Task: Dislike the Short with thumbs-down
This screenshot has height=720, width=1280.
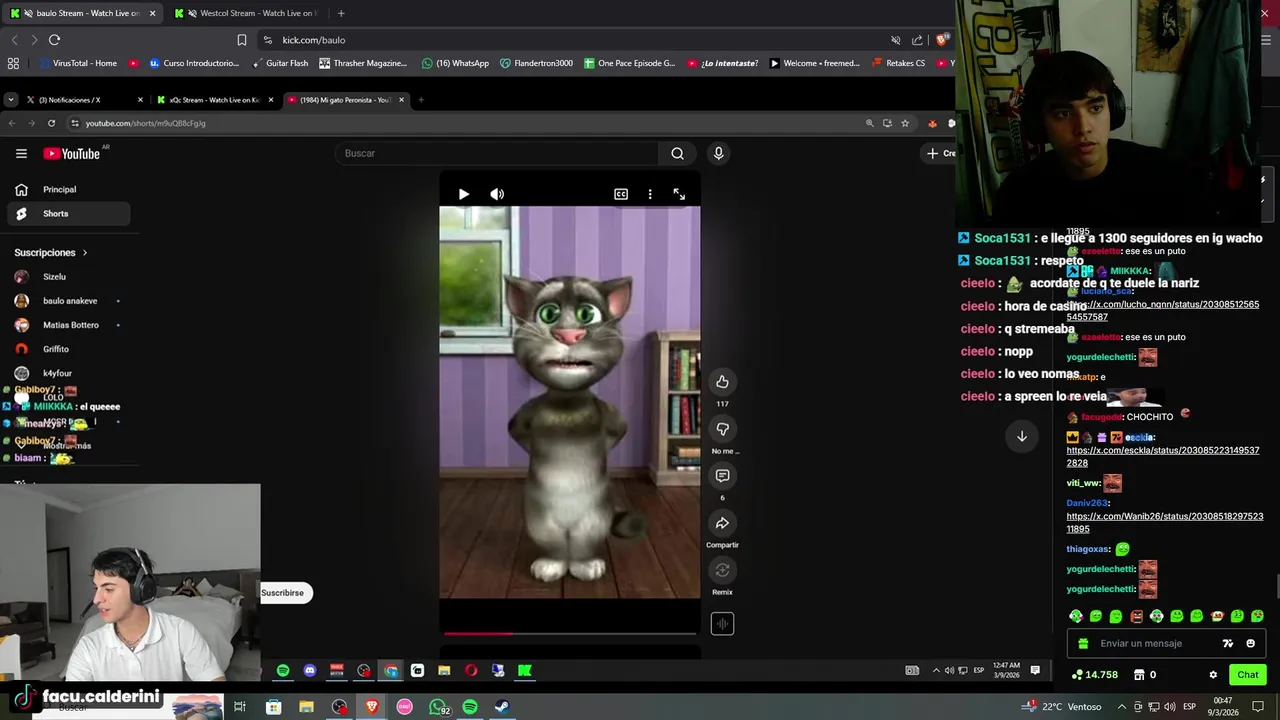Action: pyautogui.click(x=722, y=429)
